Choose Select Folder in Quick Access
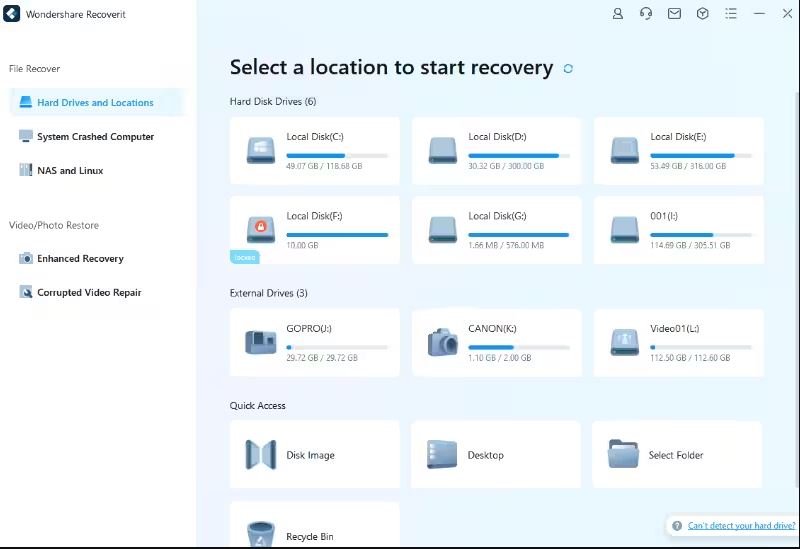This screenshot has height=549, width=800. [677, 455]
